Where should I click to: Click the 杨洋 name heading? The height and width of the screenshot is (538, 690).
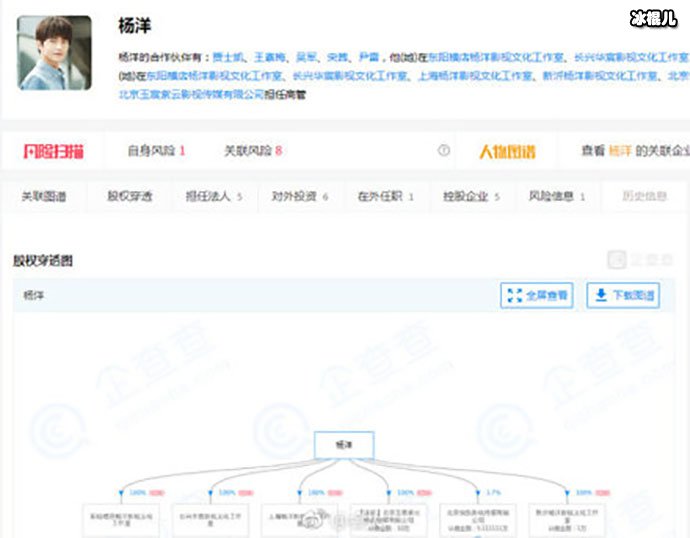pyautogui.click(x=135, y=26)
